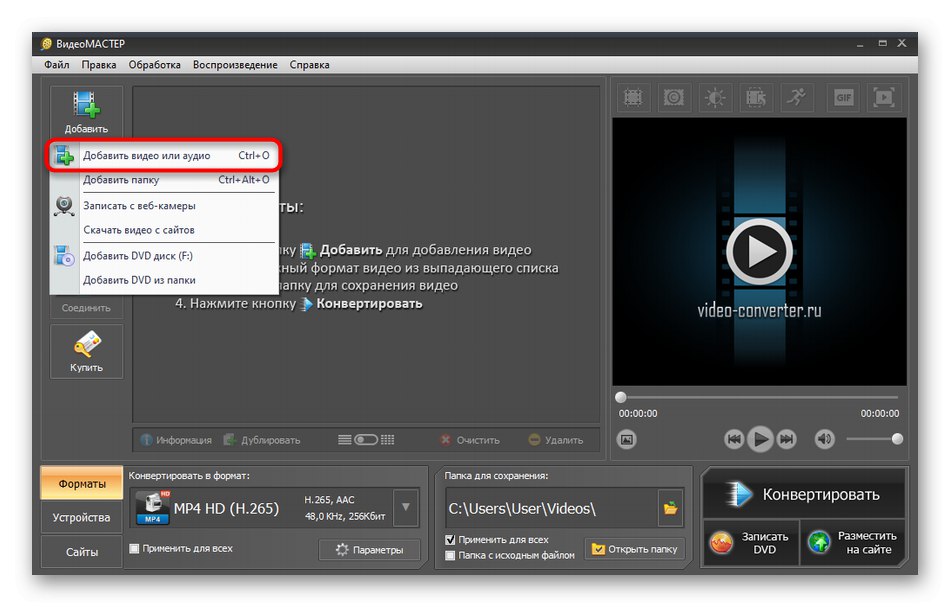Screen dimensions: 950x607
Task: Click the MP4 HD (H.265) format selector
Action: (262, 507)
